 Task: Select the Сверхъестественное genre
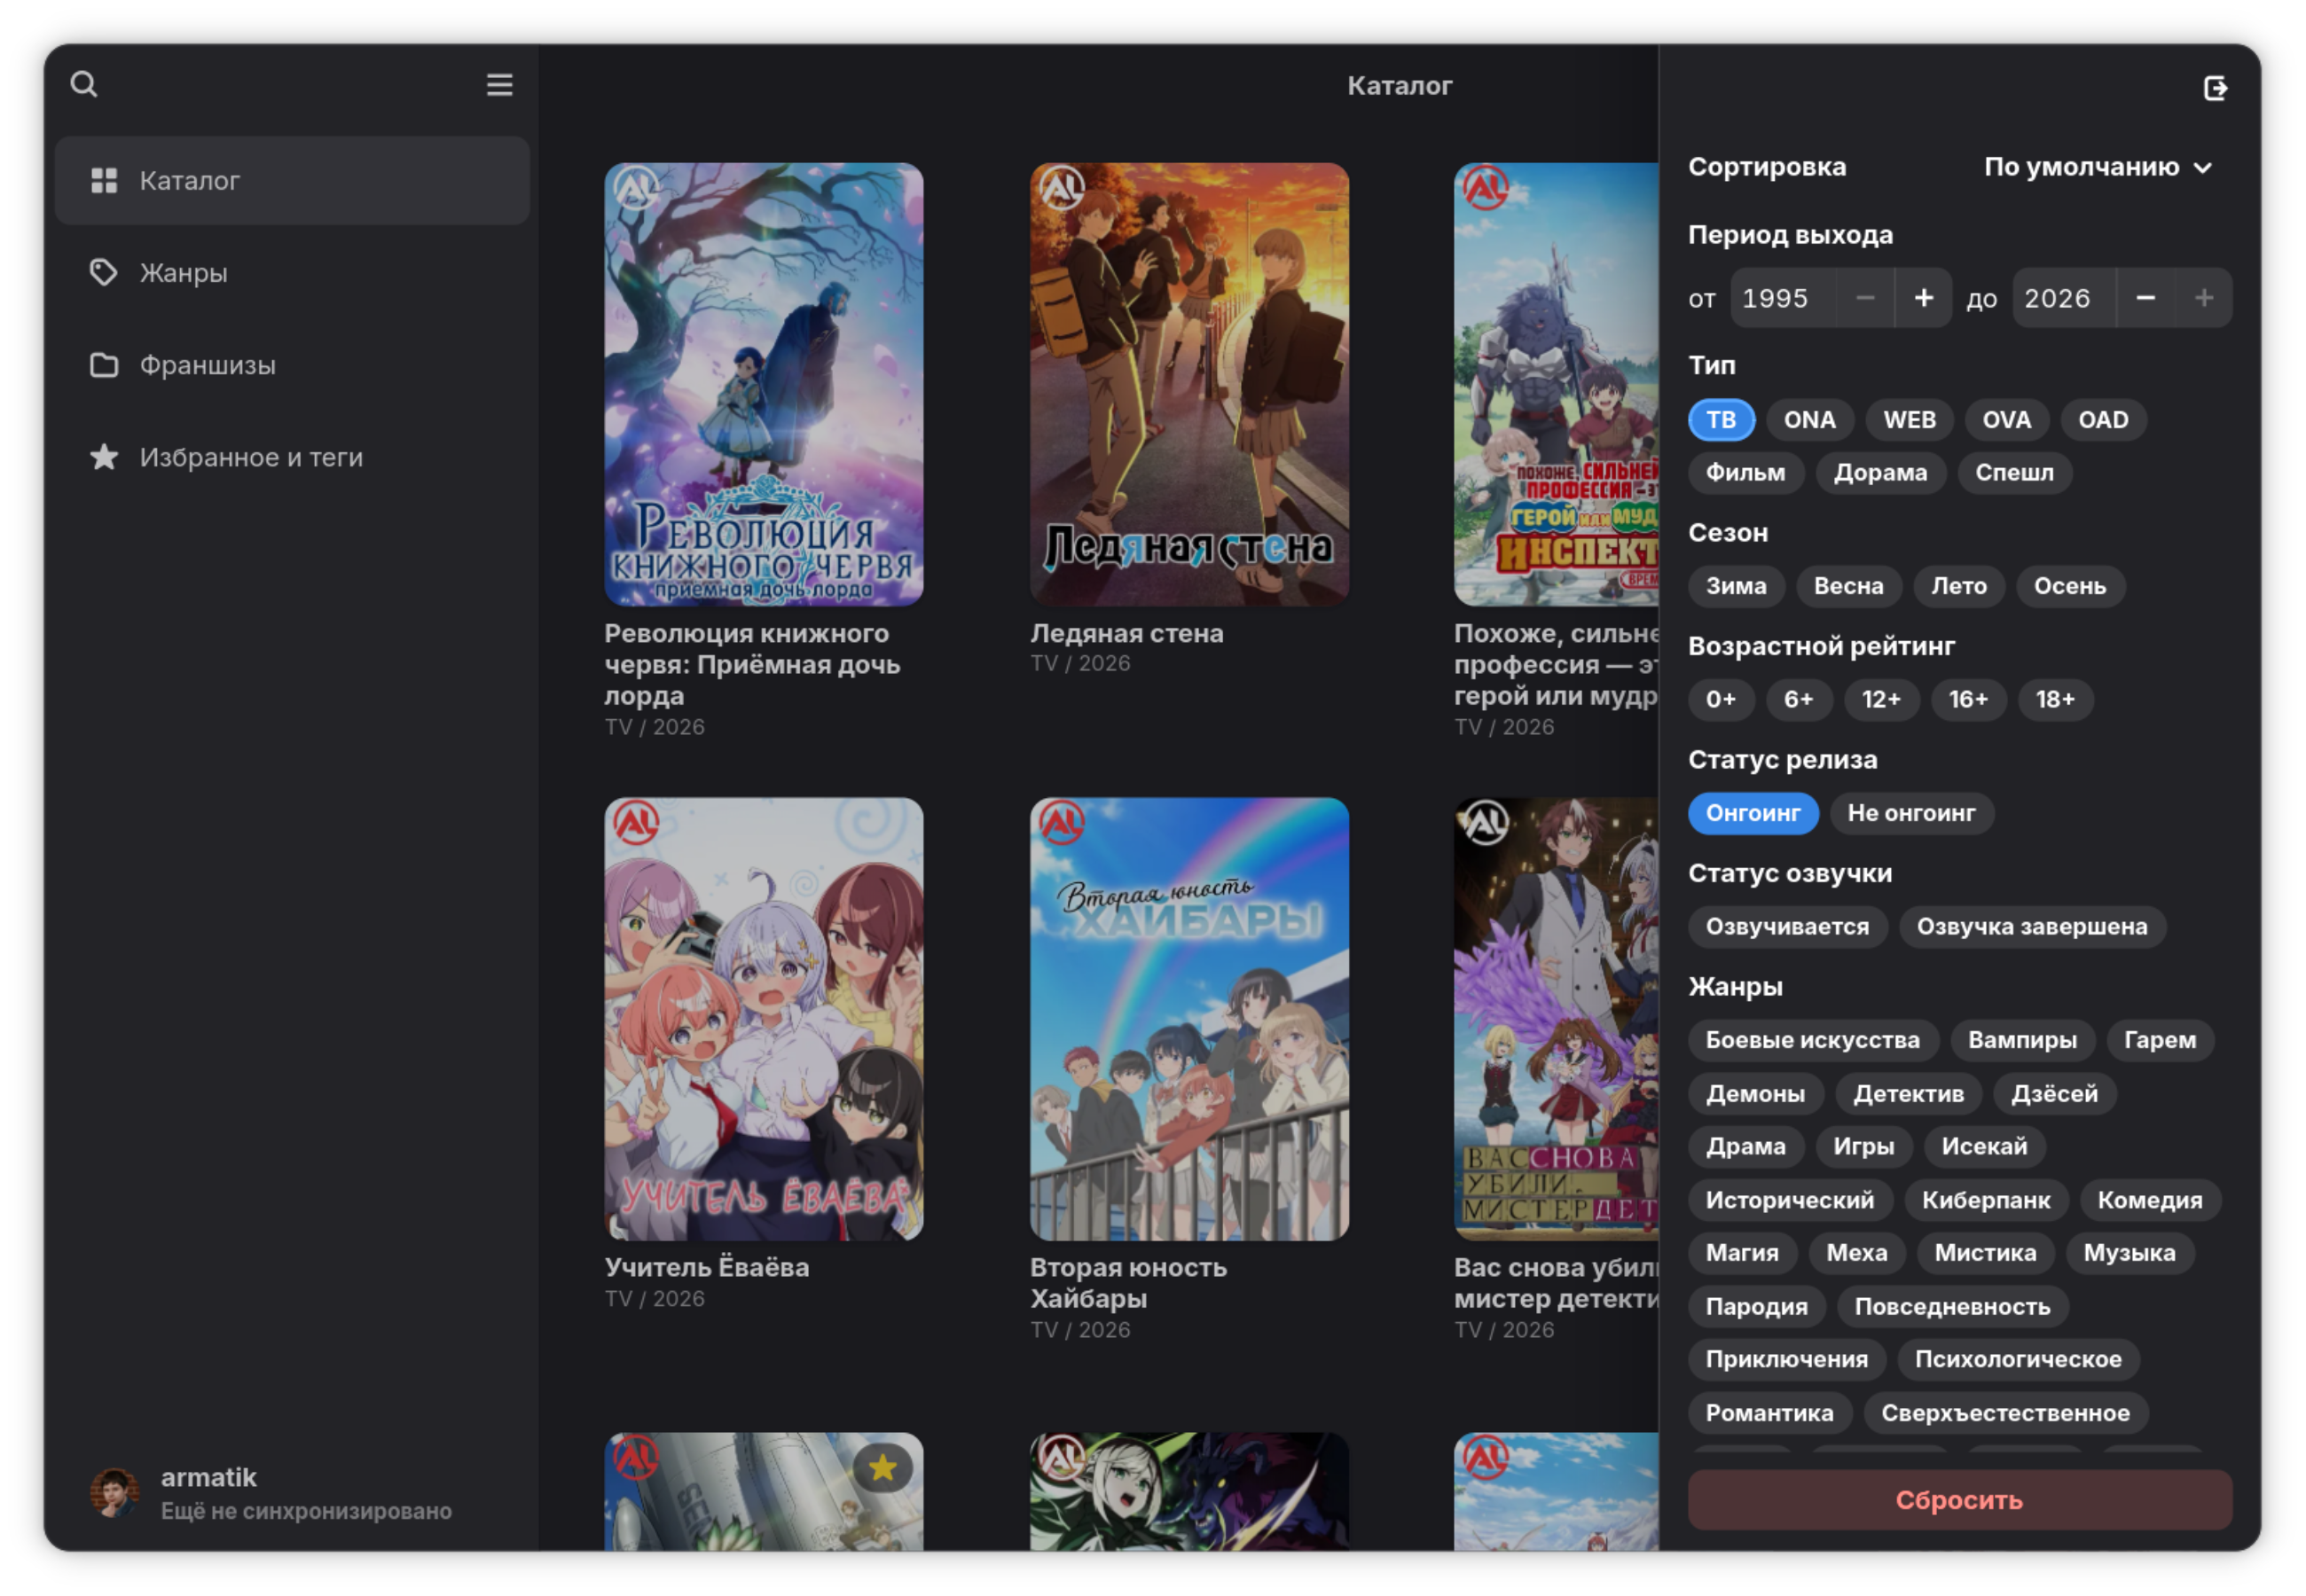(2005, 1413)
